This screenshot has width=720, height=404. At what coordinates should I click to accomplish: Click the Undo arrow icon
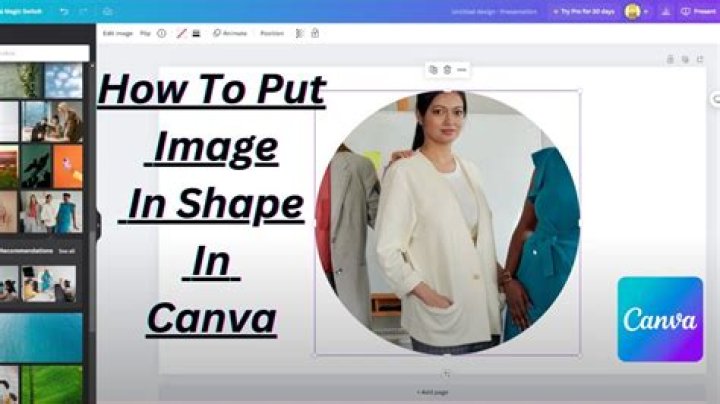tap(64, 11)
